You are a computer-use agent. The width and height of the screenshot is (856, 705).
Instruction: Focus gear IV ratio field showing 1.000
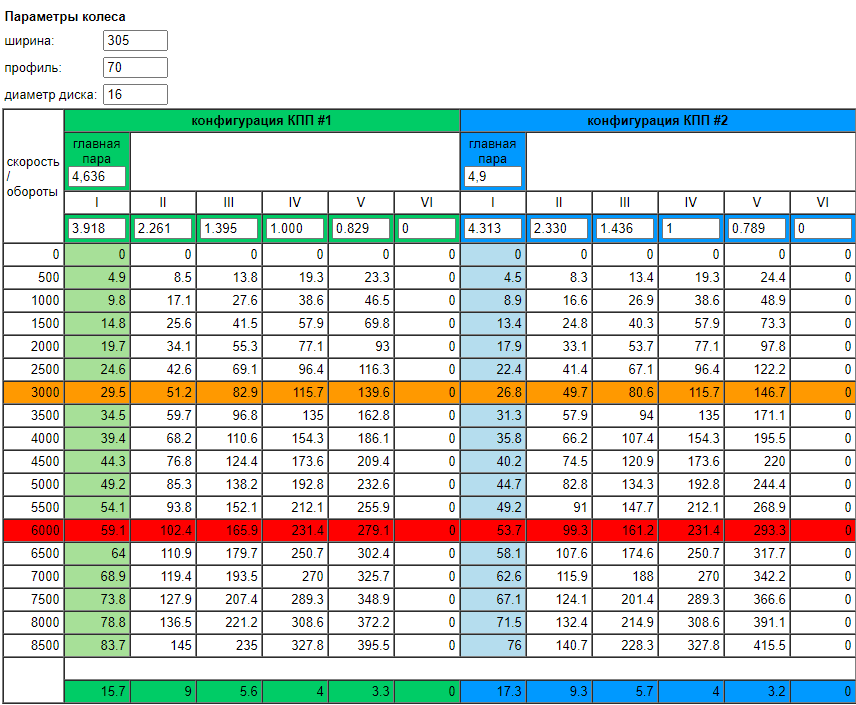[x=295, y=228]
